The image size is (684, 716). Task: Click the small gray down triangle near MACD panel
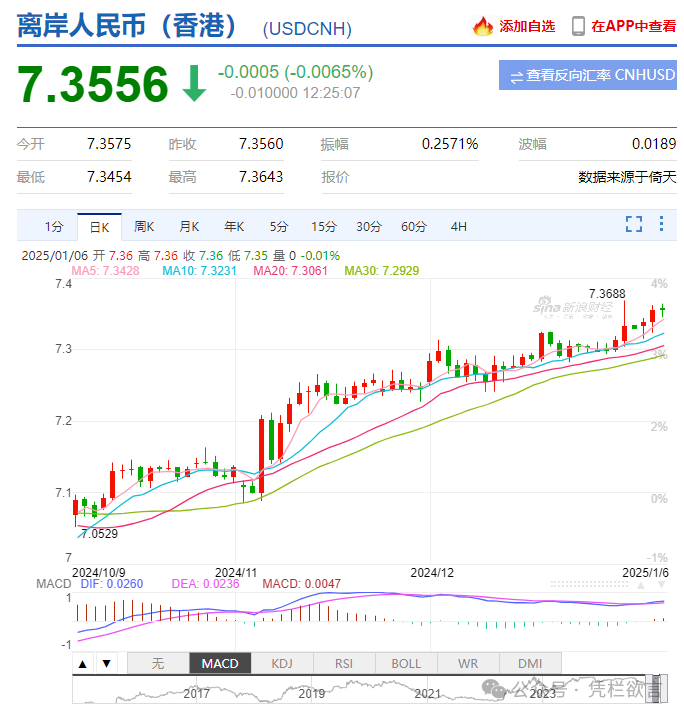[661, 585]
